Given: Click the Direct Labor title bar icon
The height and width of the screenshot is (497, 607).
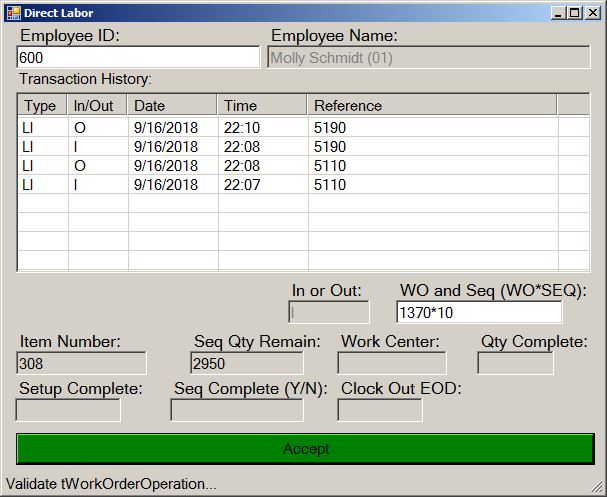Looking at the screenshot, I should coord(14,12).
